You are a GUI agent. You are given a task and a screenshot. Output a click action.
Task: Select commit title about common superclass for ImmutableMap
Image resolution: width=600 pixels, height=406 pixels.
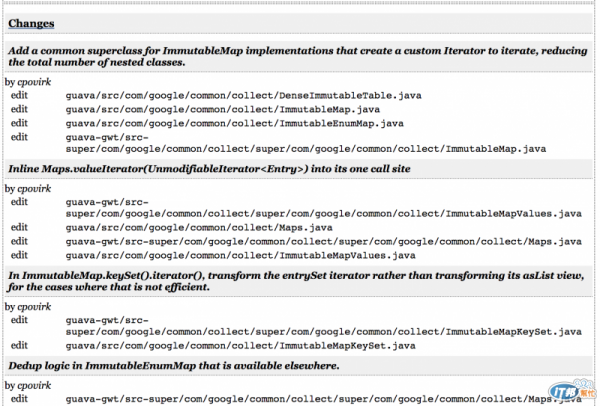[x=298, y=56]
